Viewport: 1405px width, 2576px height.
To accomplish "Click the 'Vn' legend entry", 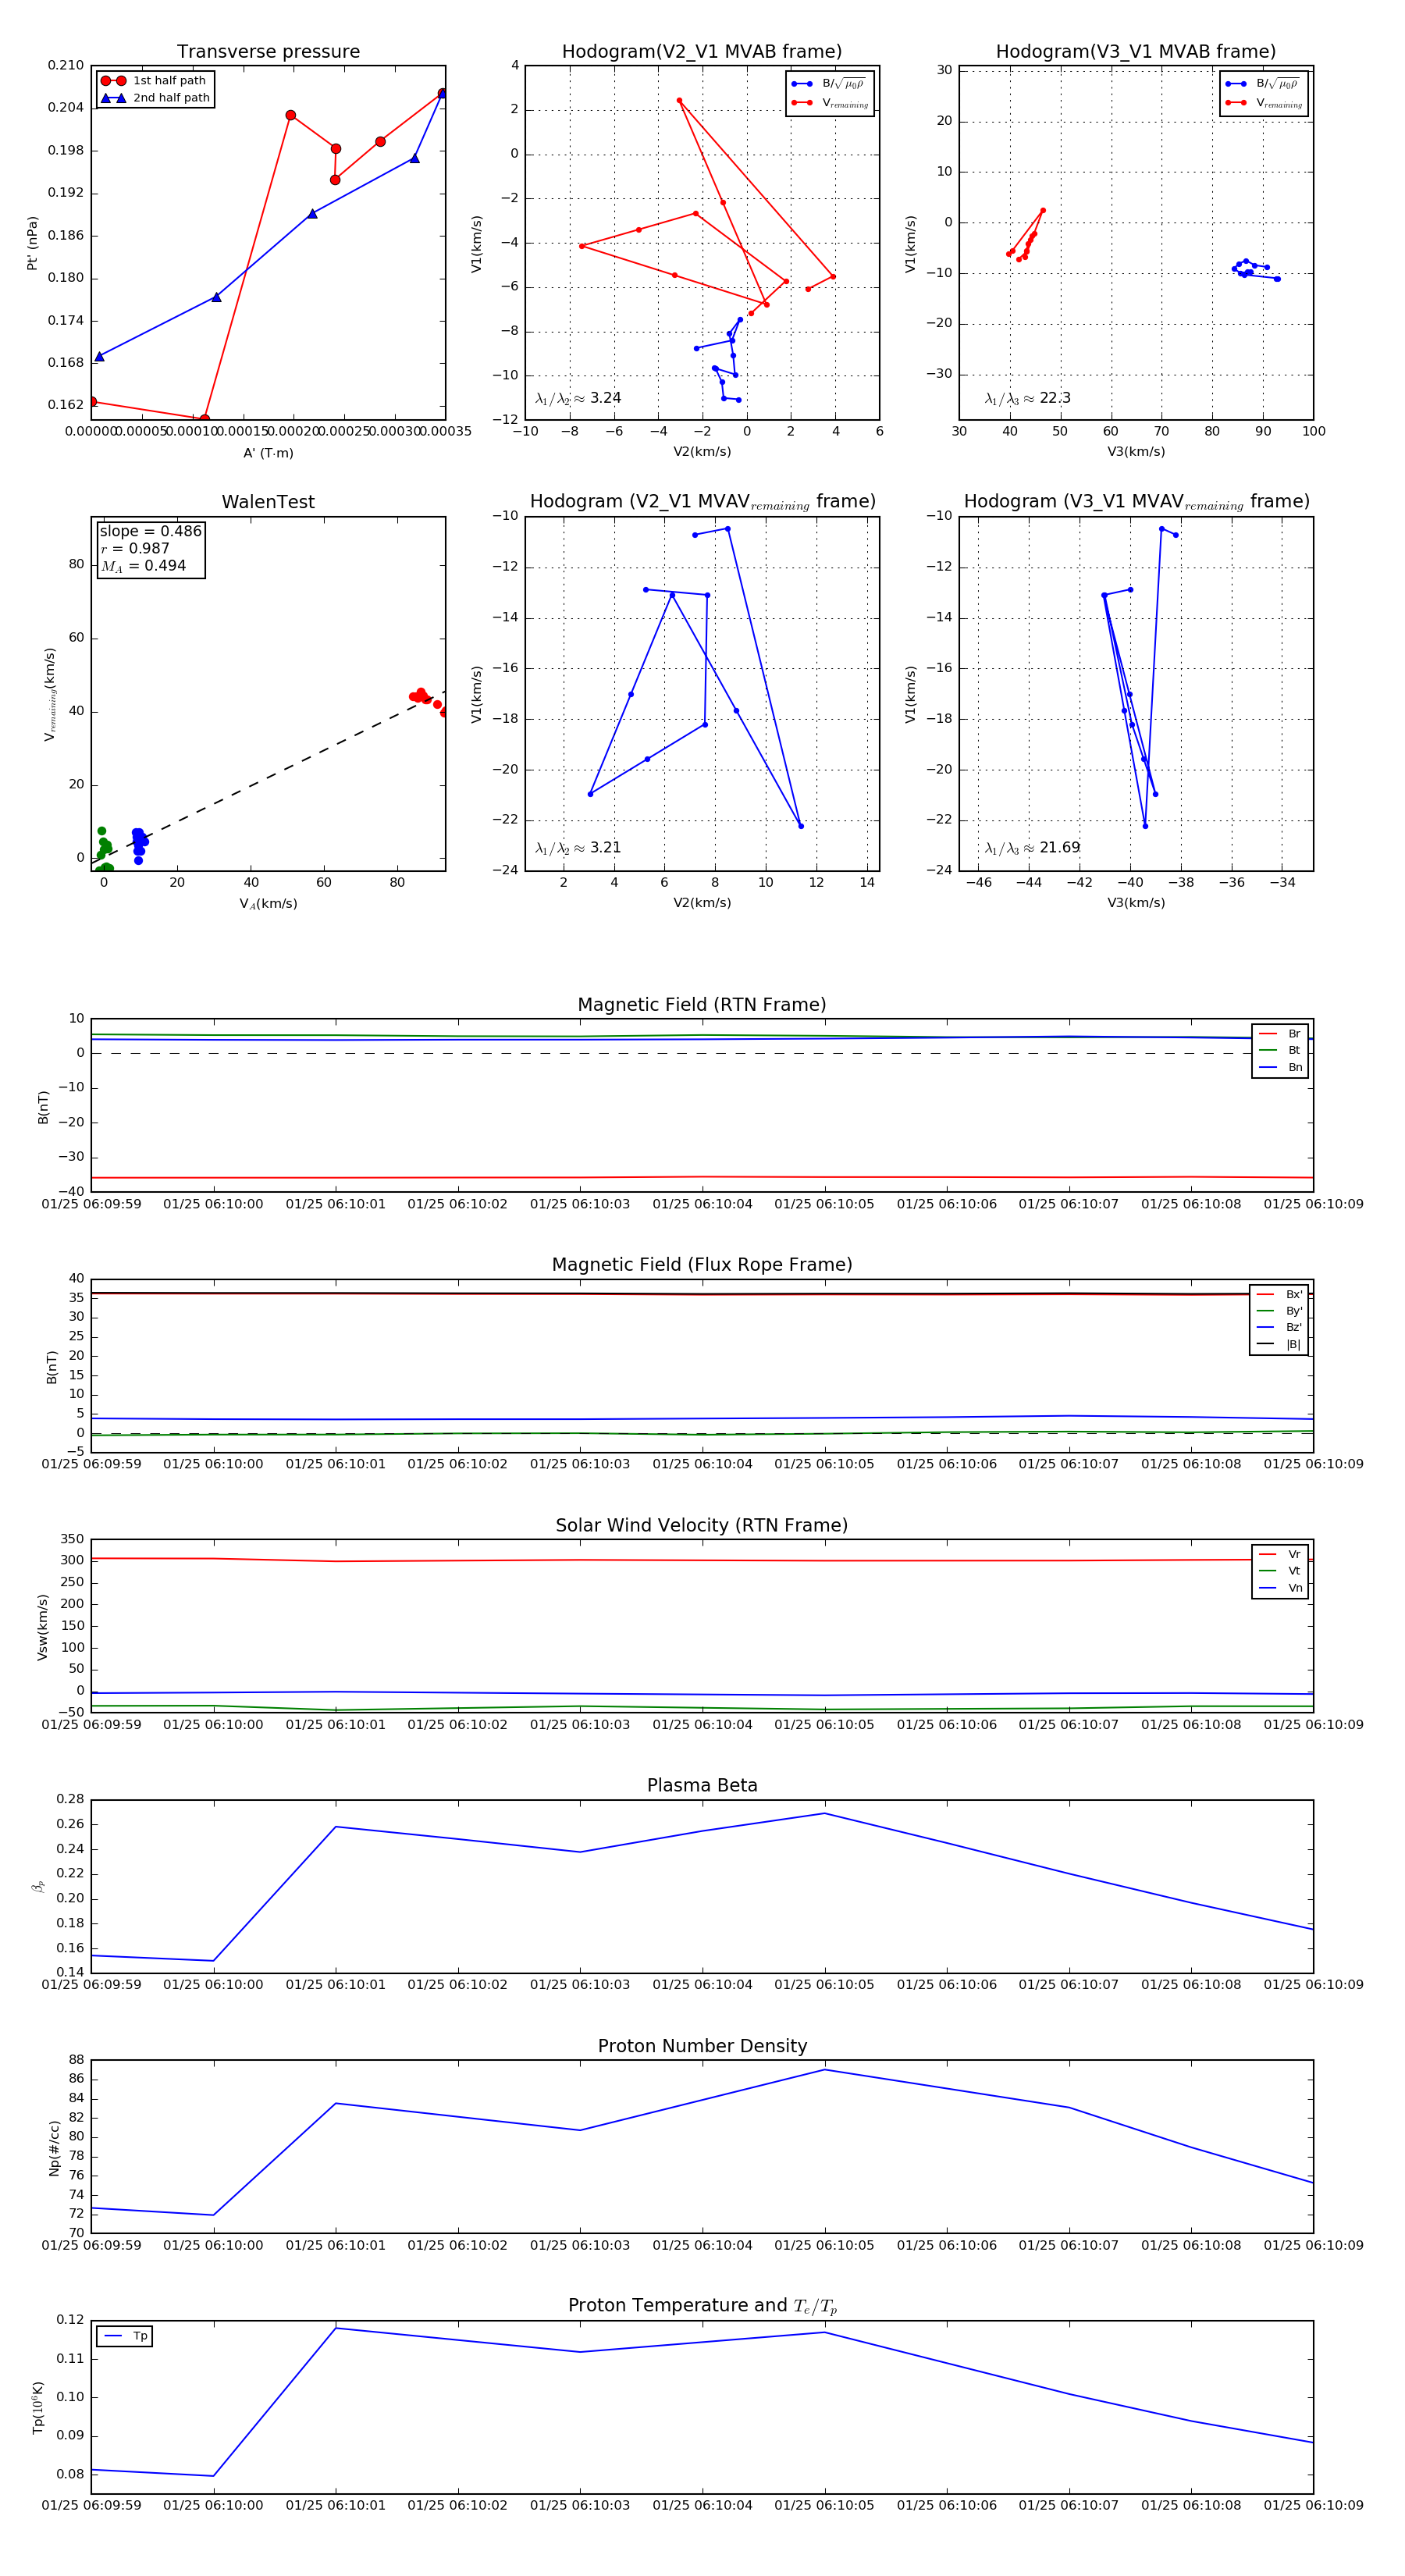I will point(1281,1588).
